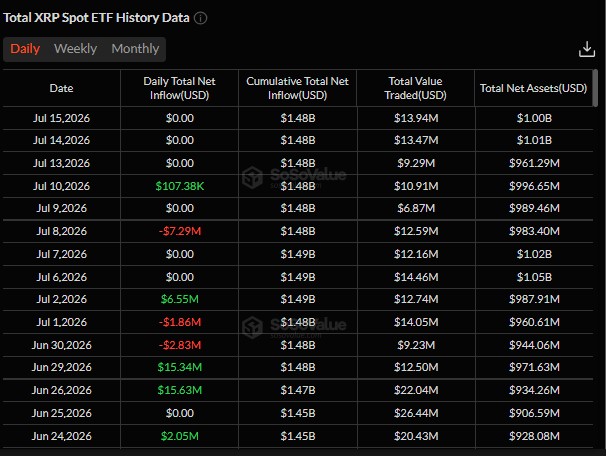Click the $14.46M traded value
This screenshot has height=456, width=606.
pyautogui.click(x=416, y=277)
